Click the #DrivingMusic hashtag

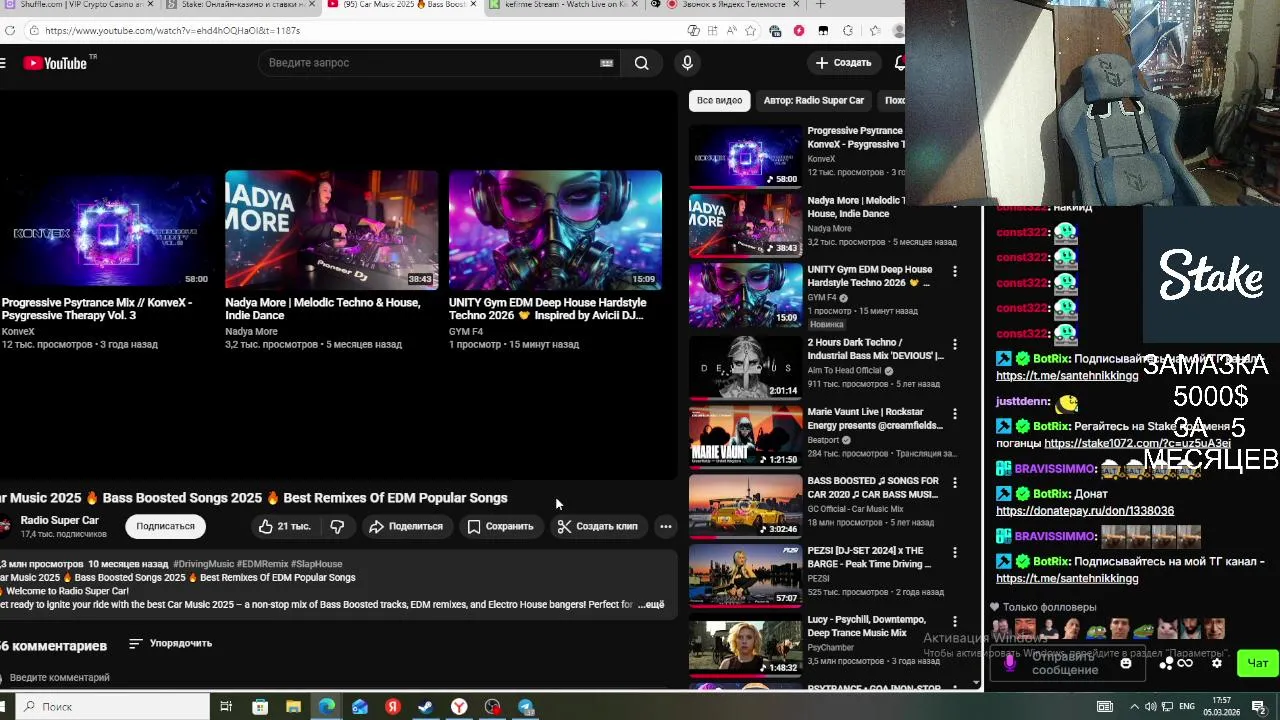coord(203,564)
